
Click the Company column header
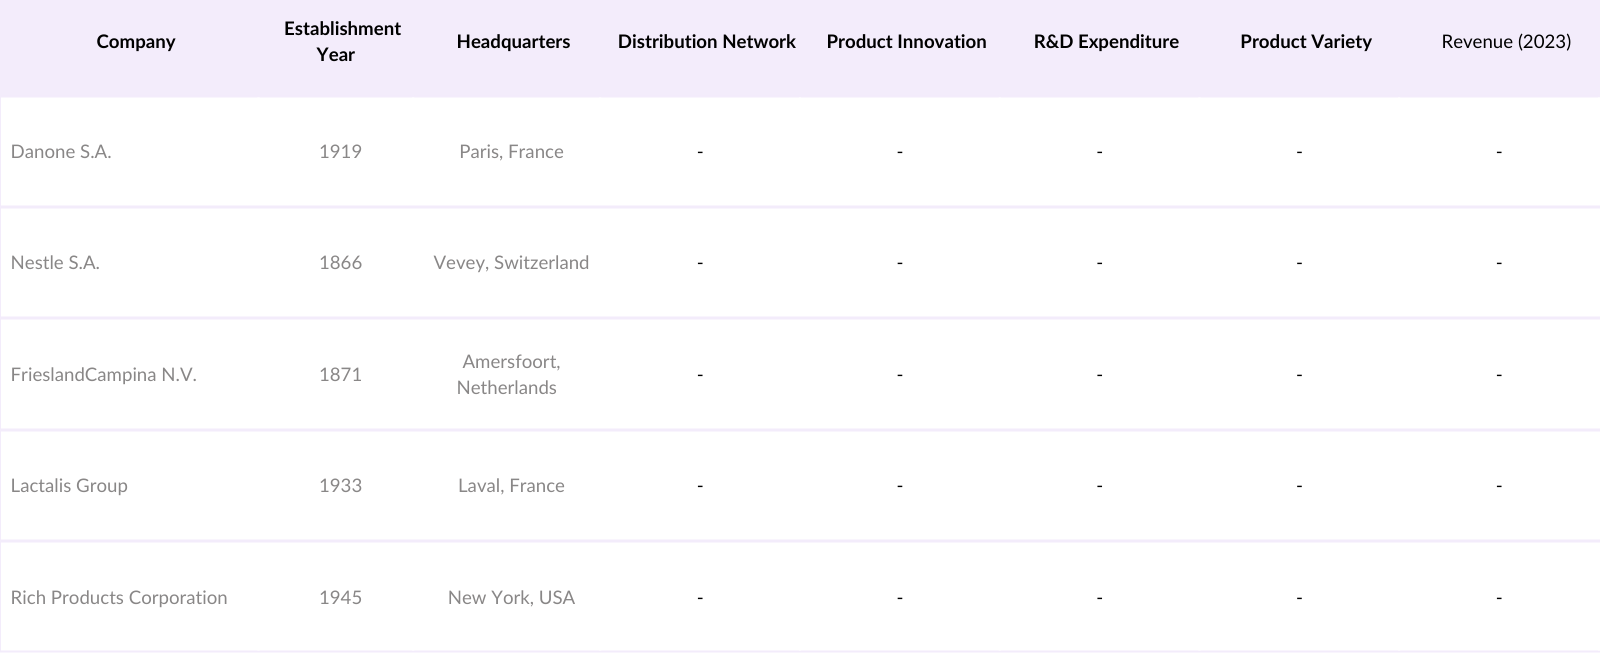[x=136, y=42]
